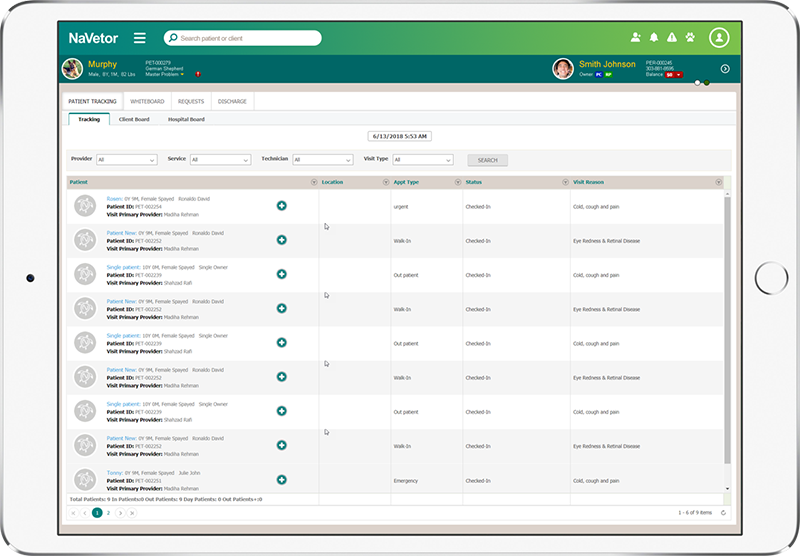Open the alerts triangle icon
Viewport: 800px width, 556px height.
(672, 37)
